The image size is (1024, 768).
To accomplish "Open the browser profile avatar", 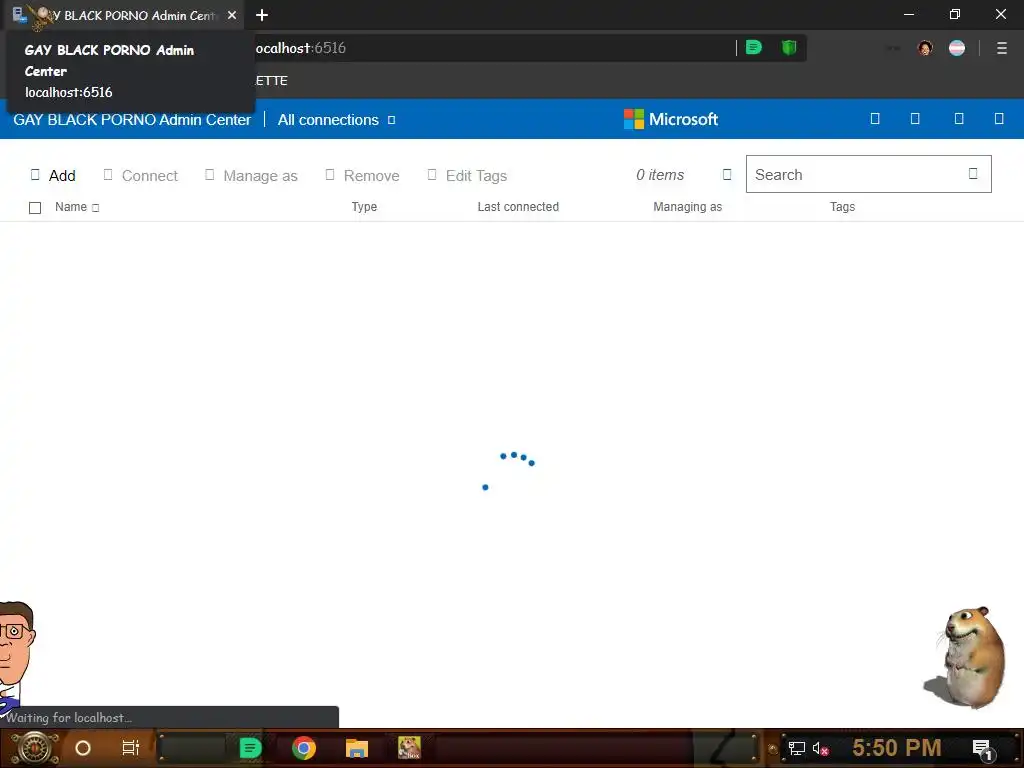I will (x=925, y=48).
